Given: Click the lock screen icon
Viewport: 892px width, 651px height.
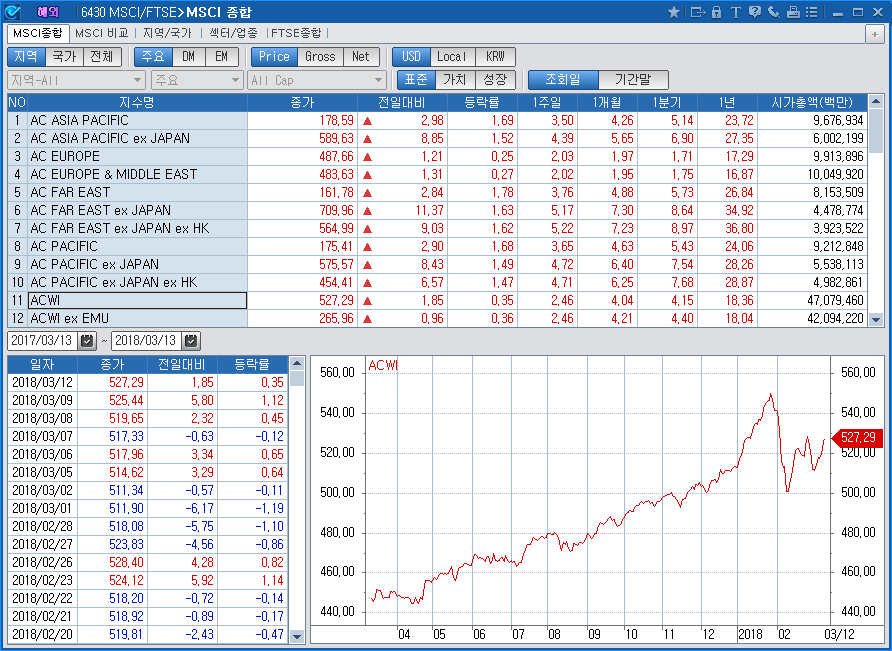Looking at the screenshot, I should tap(716, 12).
